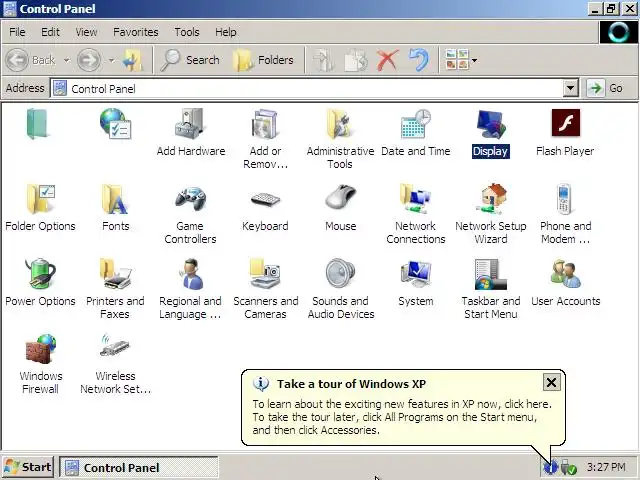Click the Back toolbar button

(31, 60)
